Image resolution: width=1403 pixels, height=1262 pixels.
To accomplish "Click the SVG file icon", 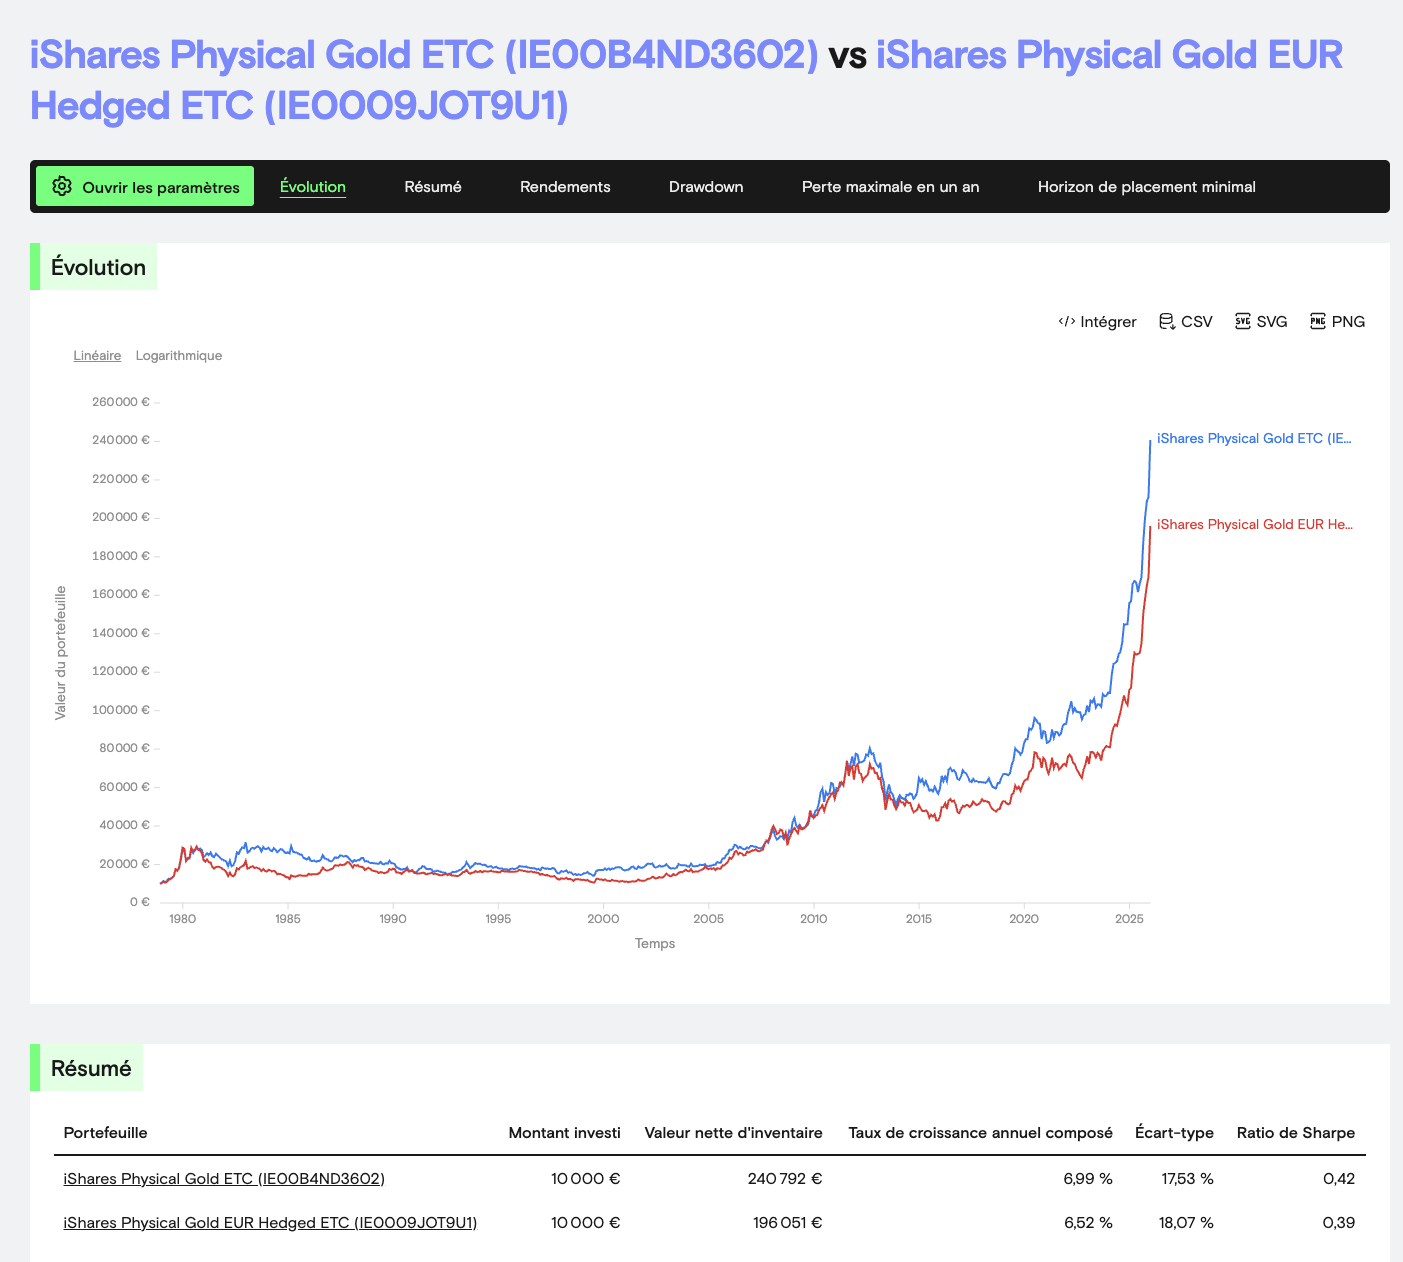I will coord(1243,321).
